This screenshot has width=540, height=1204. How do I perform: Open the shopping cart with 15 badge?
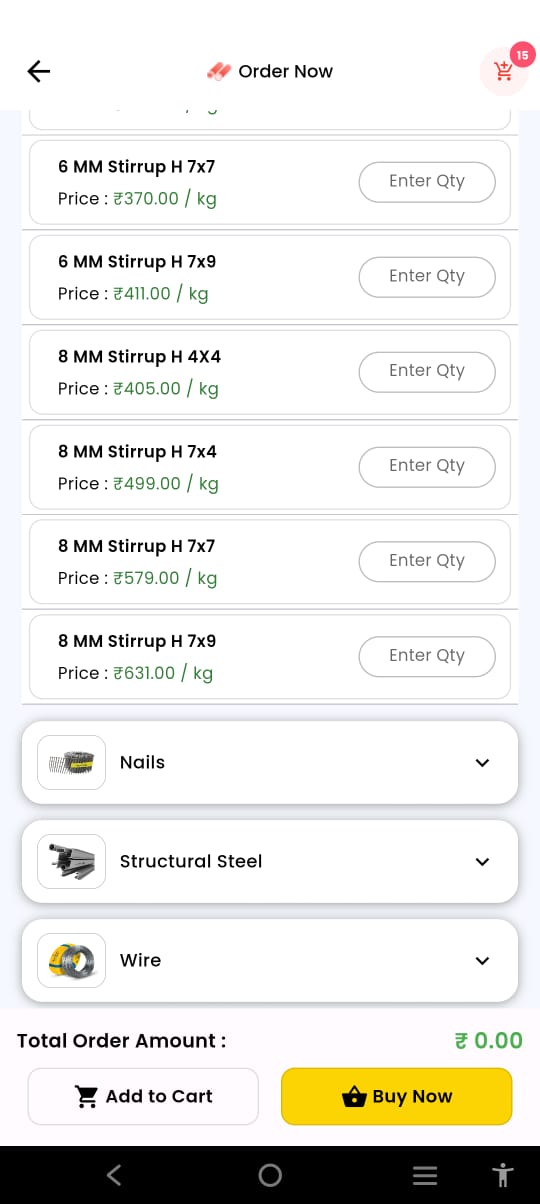click(x=504, y=72)
